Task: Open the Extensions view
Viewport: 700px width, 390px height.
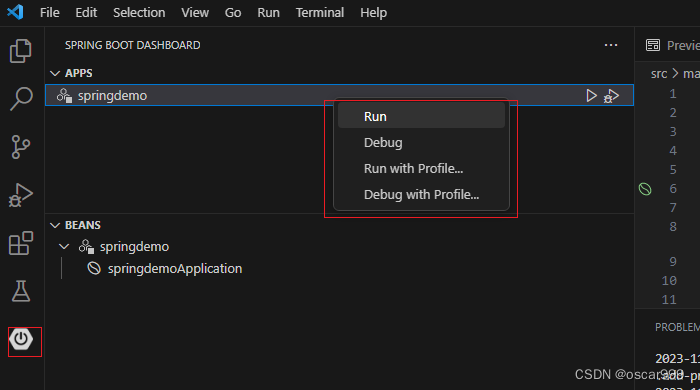Action: [x=21, y=243]
